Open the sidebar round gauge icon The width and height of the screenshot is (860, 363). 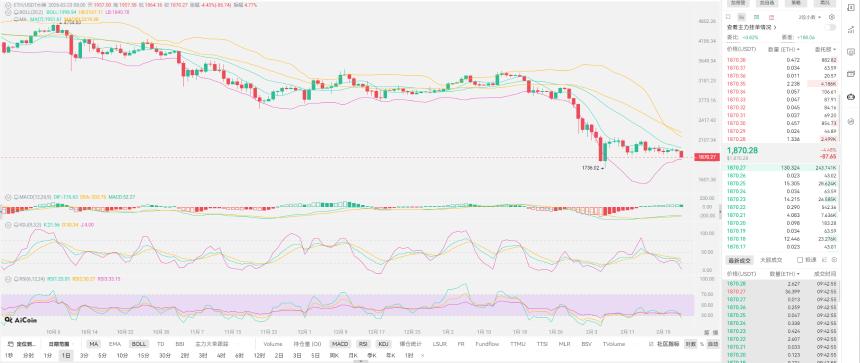[x=851, y=121]
